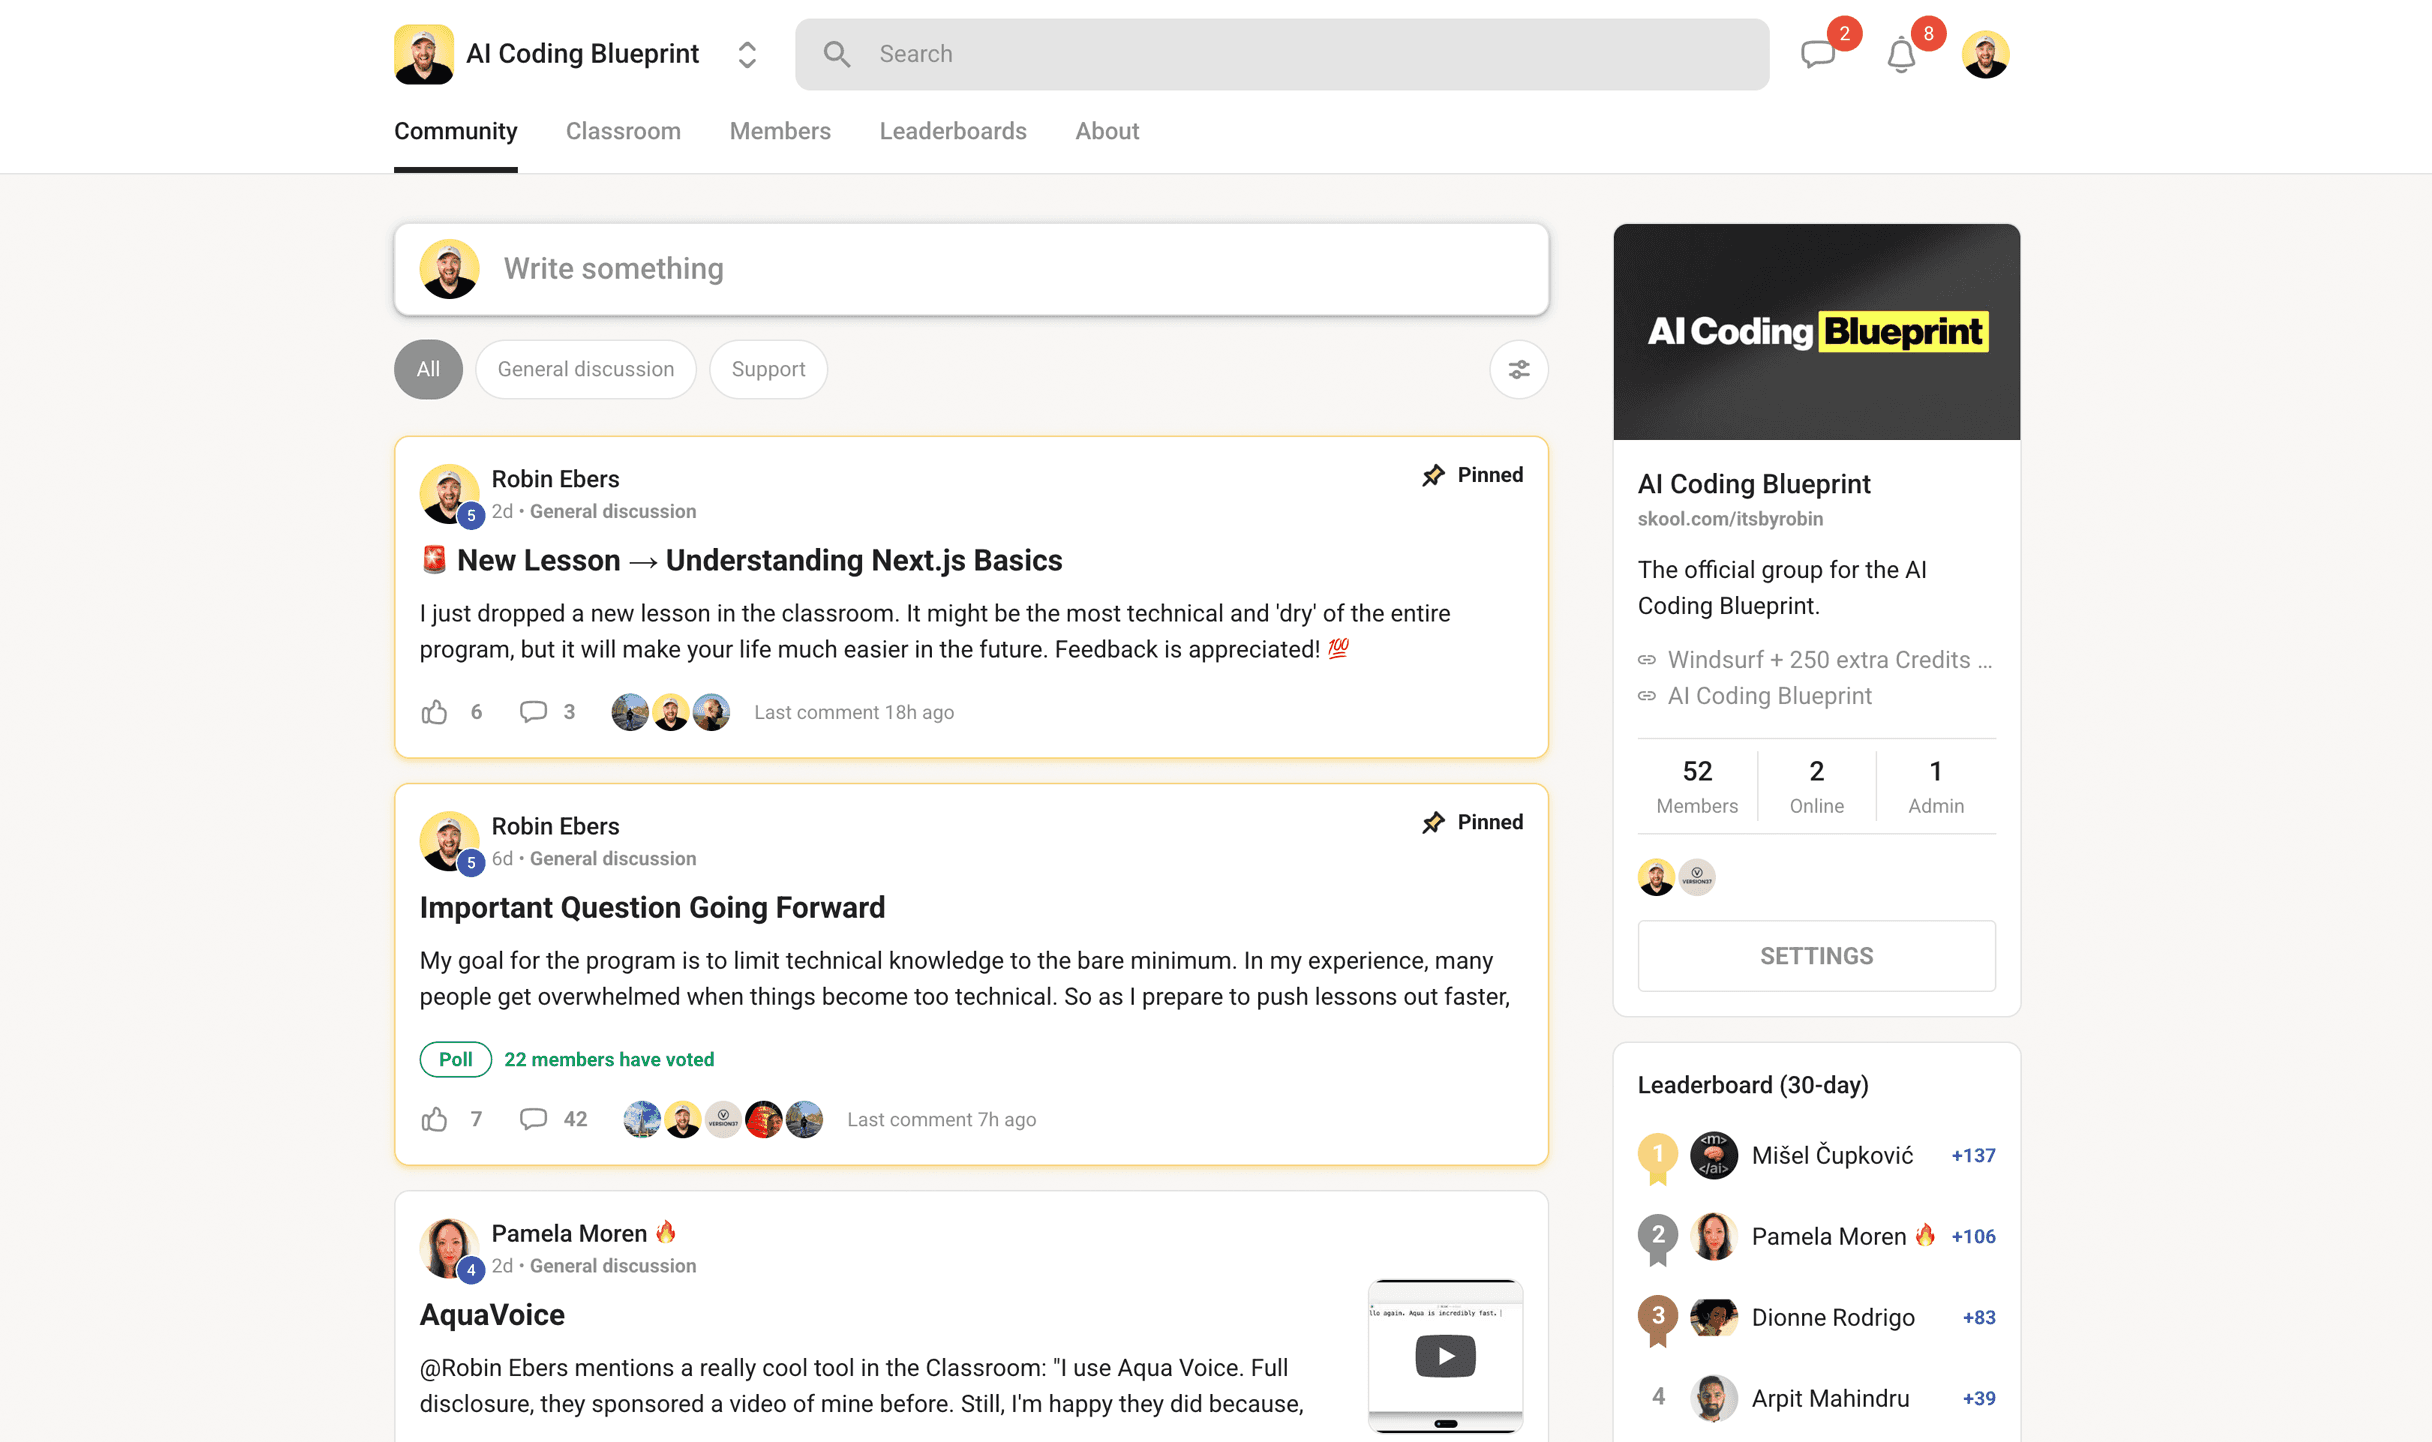Open the notifications bell
Image resolution: width=2432 pixels, height=1442 pixels.
click(1901, 54)
